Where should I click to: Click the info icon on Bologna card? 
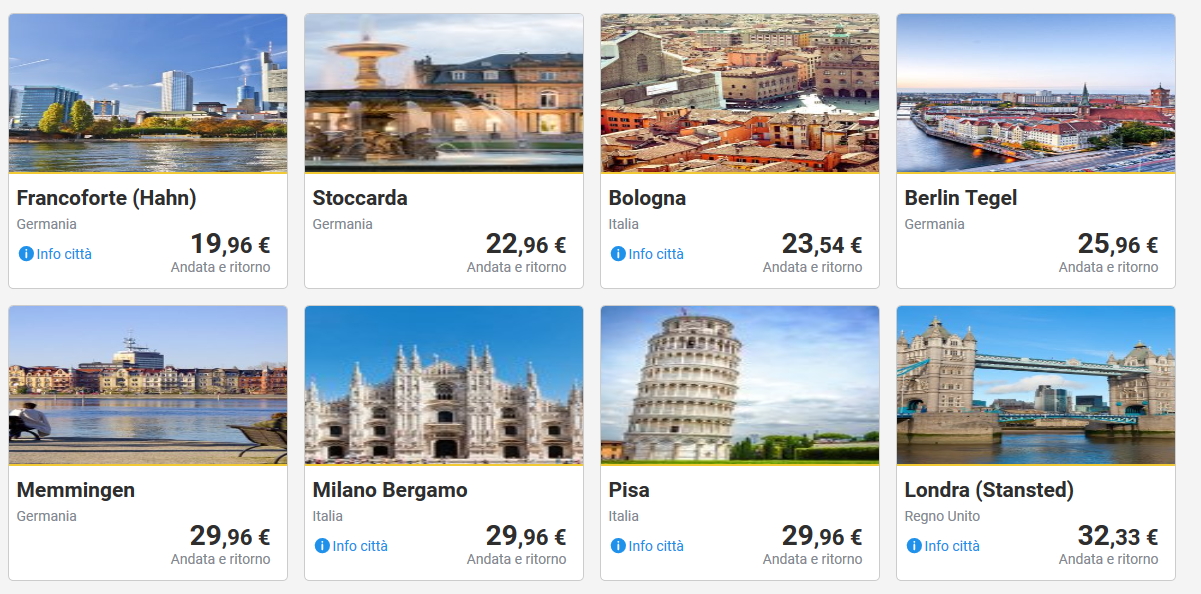click(x=618, y=254)
